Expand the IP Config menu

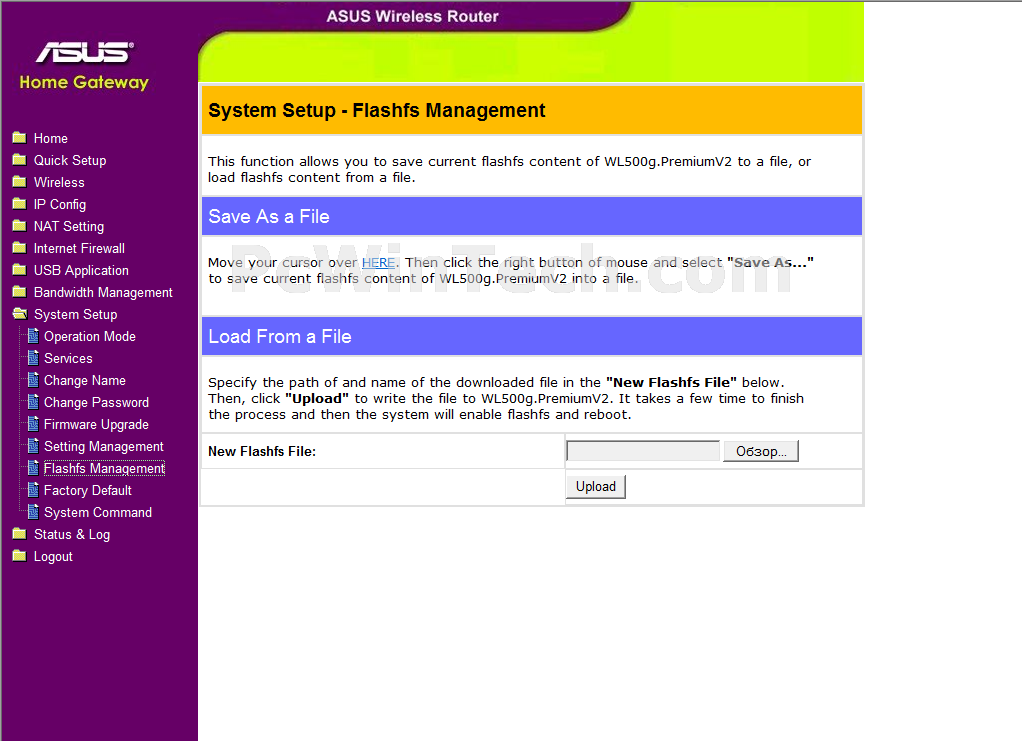(x=60, y=205)
